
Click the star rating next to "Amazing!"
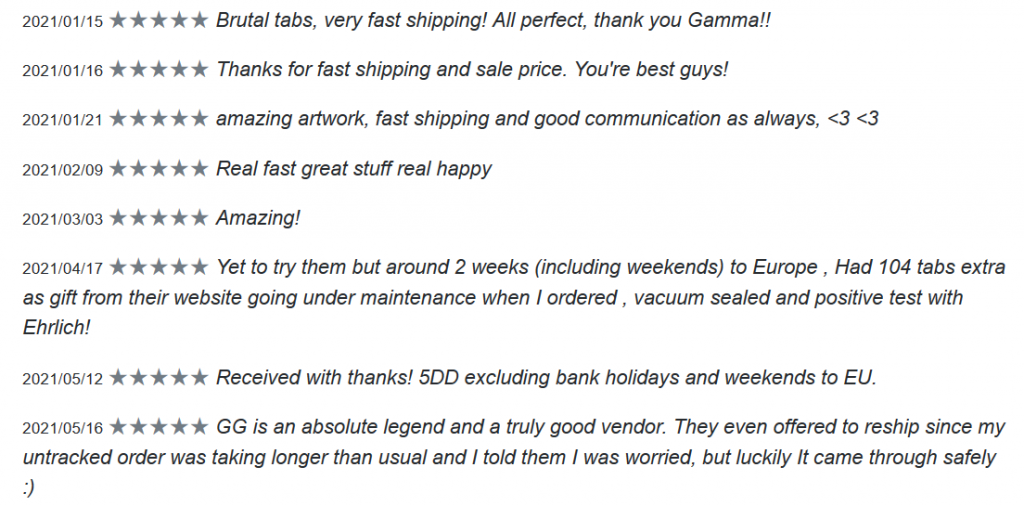(159, 218)
